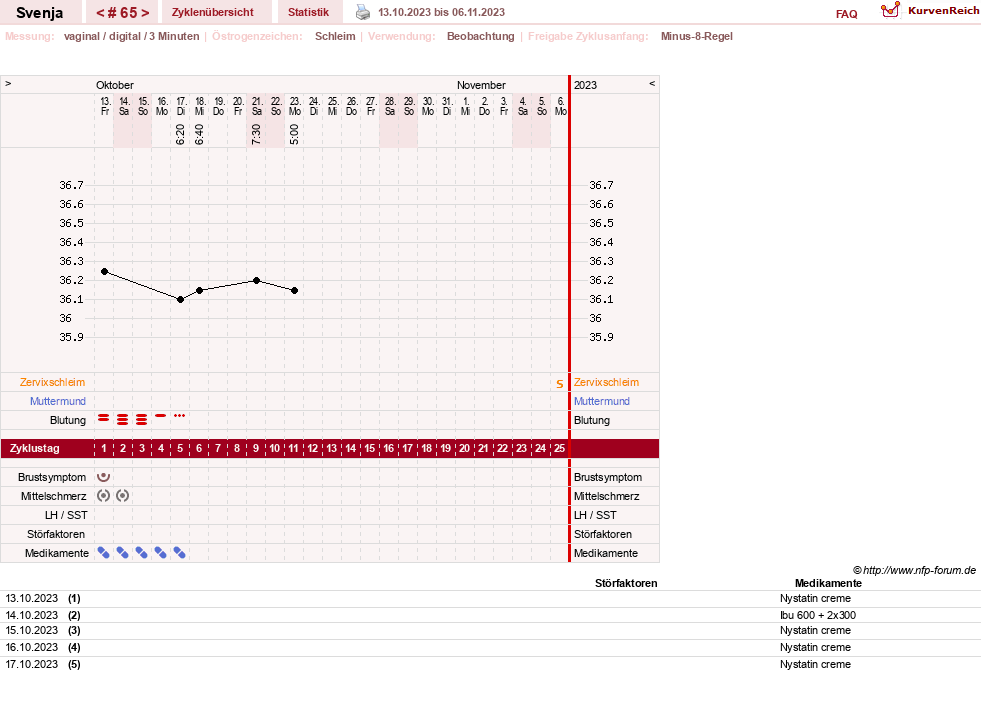The image size is (981, 702).
Task: Click the '>' arrow at chart top left
Action: (x=8, y=83)
